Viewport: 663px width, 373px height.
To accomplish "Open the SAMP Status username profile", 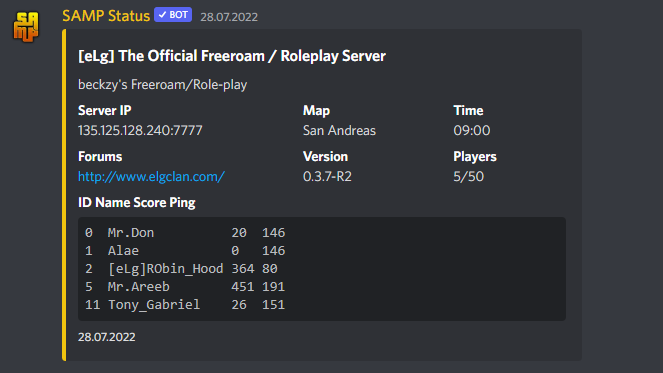I will pos(106,16).
